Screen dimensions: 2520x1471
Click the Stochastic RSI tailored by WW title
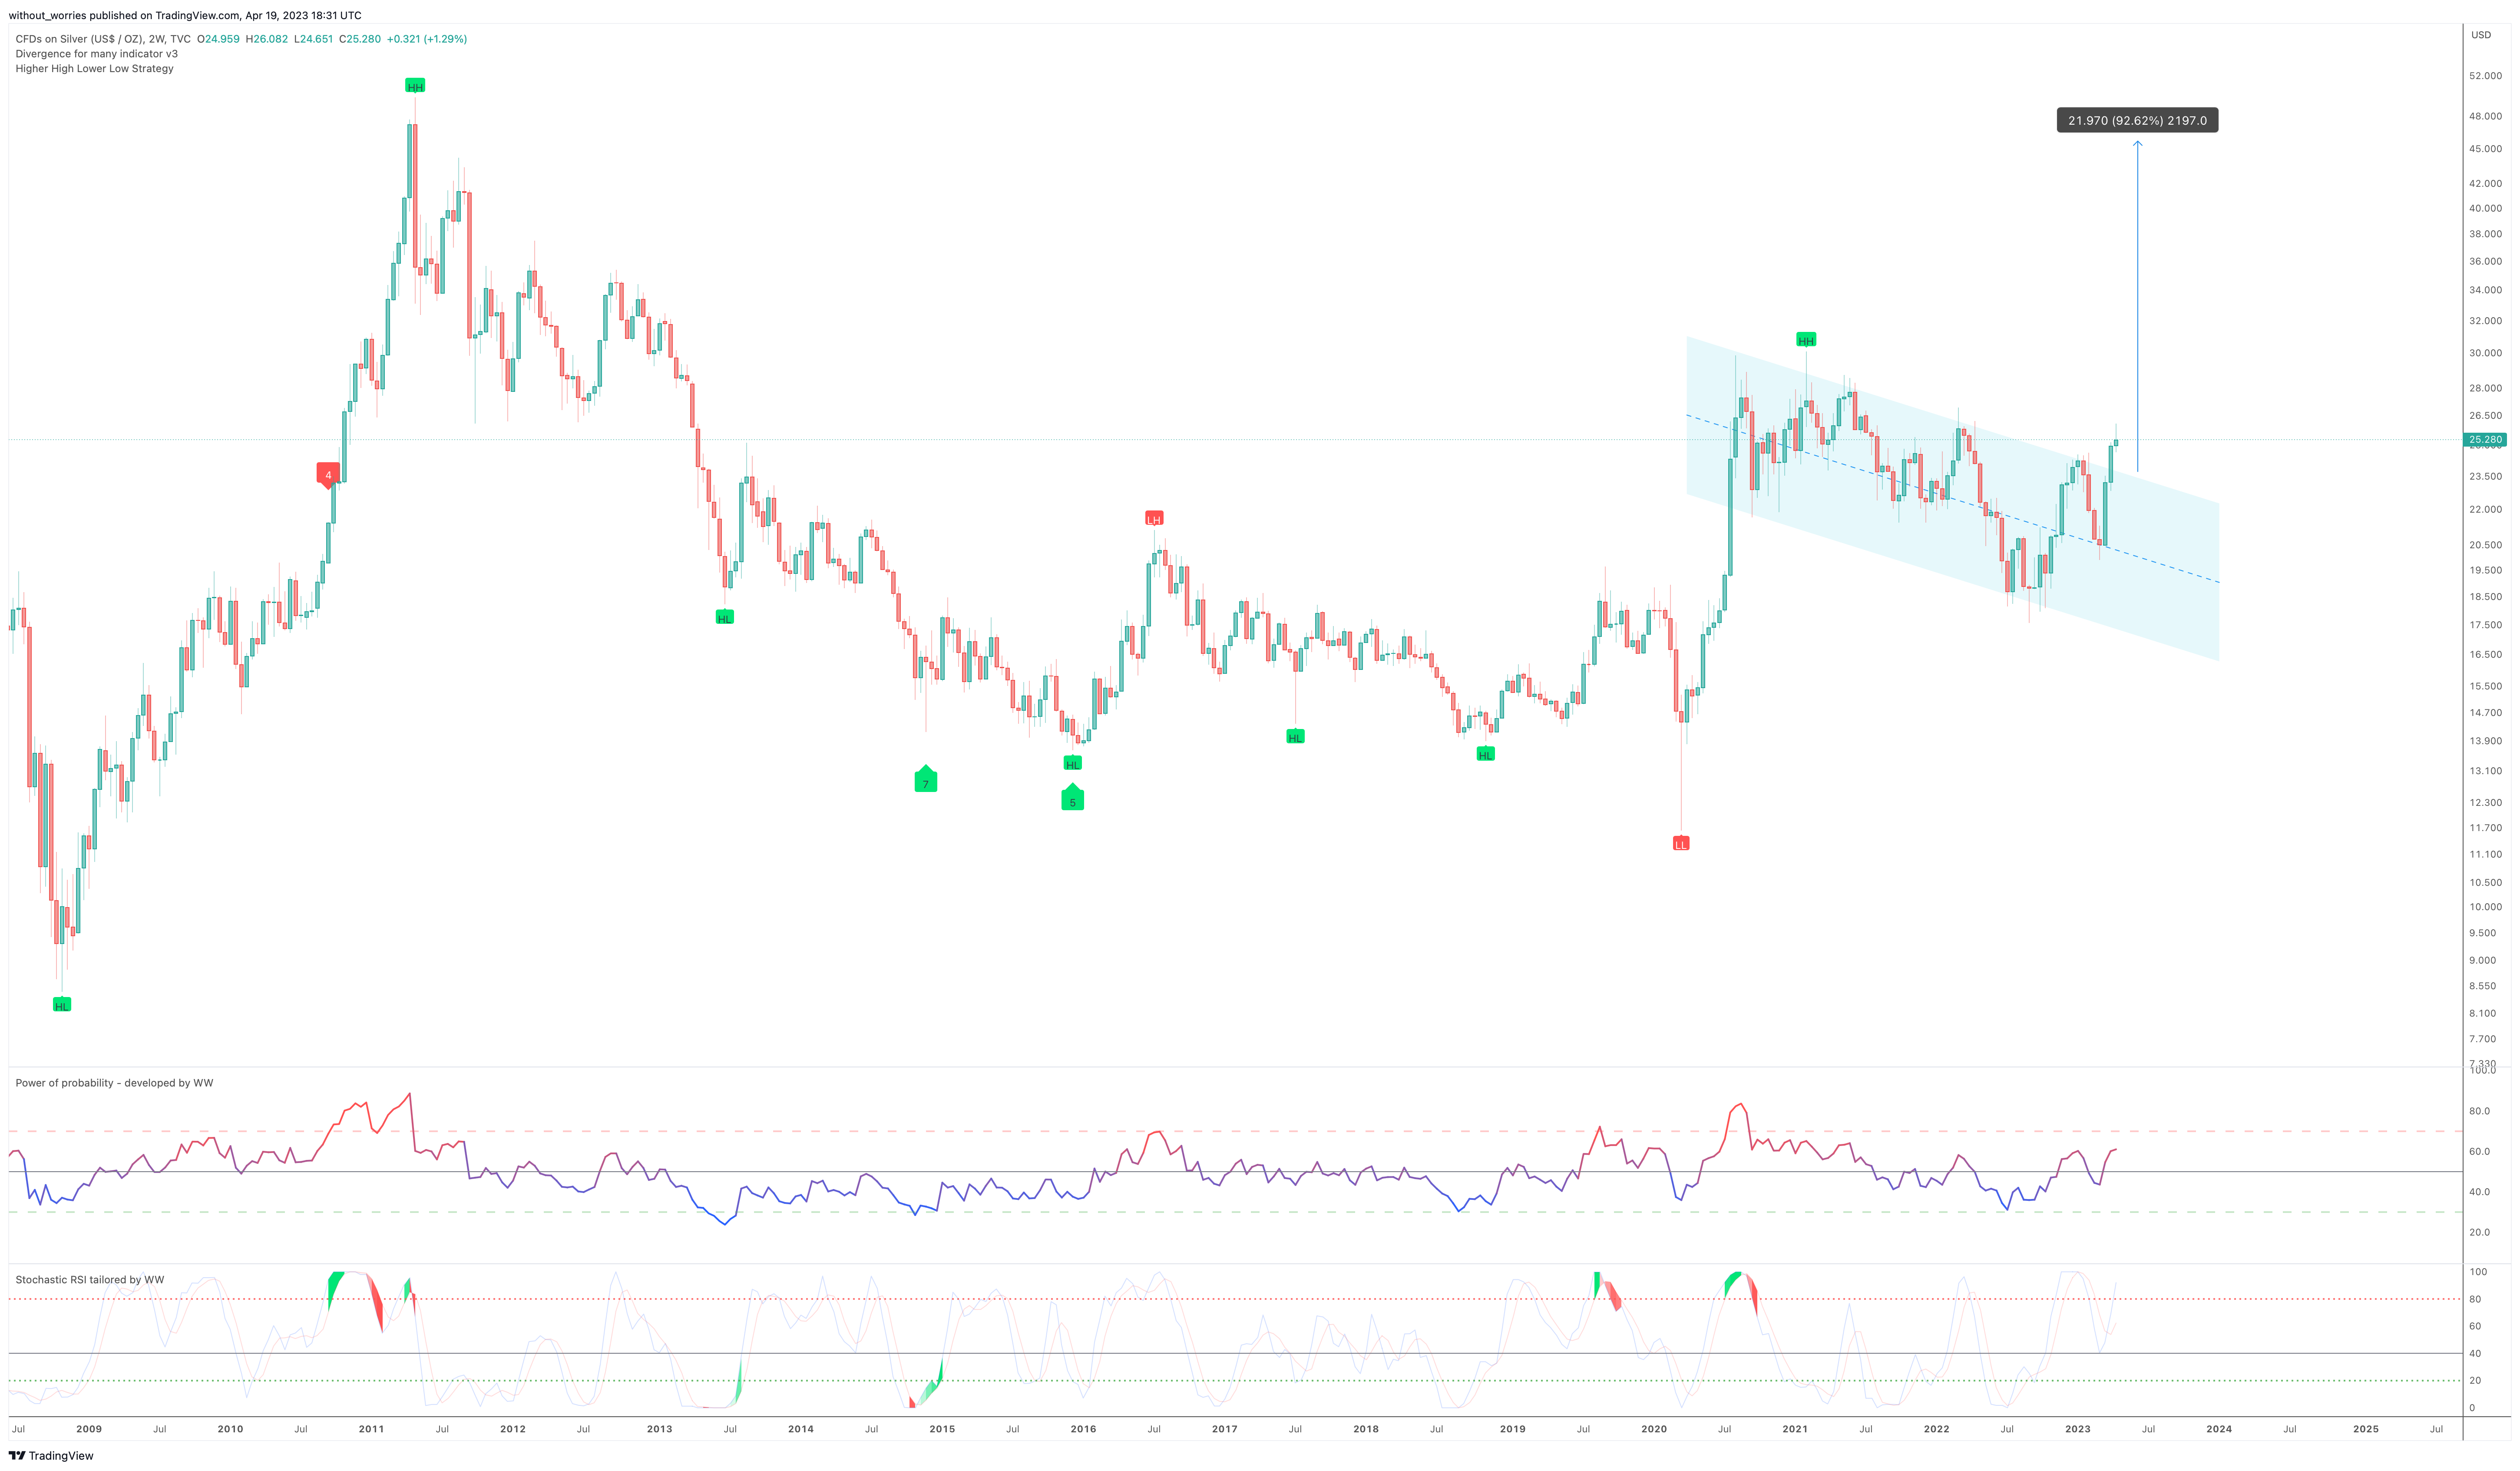[x=89, y=1280]
